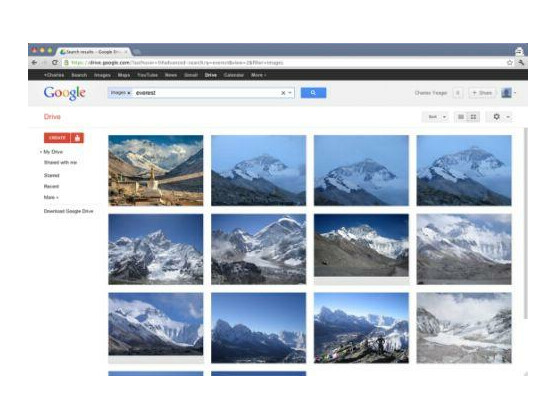Open Gmail in the black bar
557x418 pixels.
click(191, 75)
